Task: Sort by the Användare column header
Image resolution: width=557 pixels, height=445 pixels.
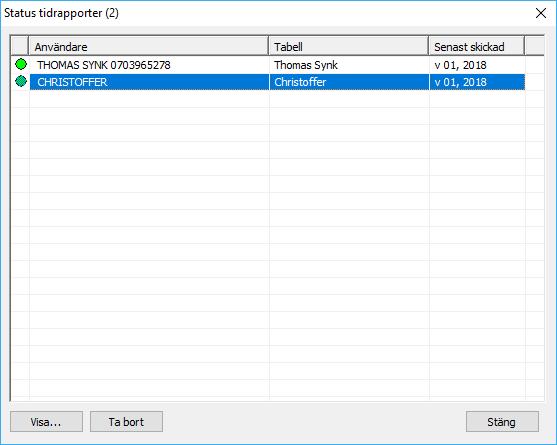Action: (x=148, y=46)
